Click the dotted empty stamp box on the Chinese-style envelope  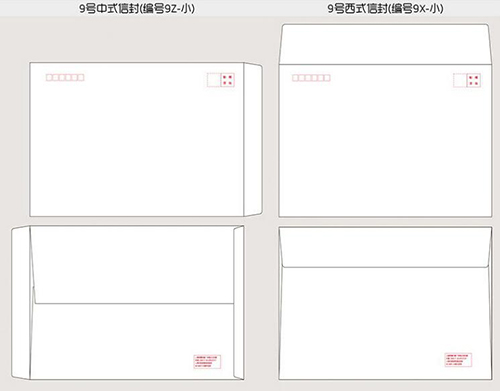point(214,80)
